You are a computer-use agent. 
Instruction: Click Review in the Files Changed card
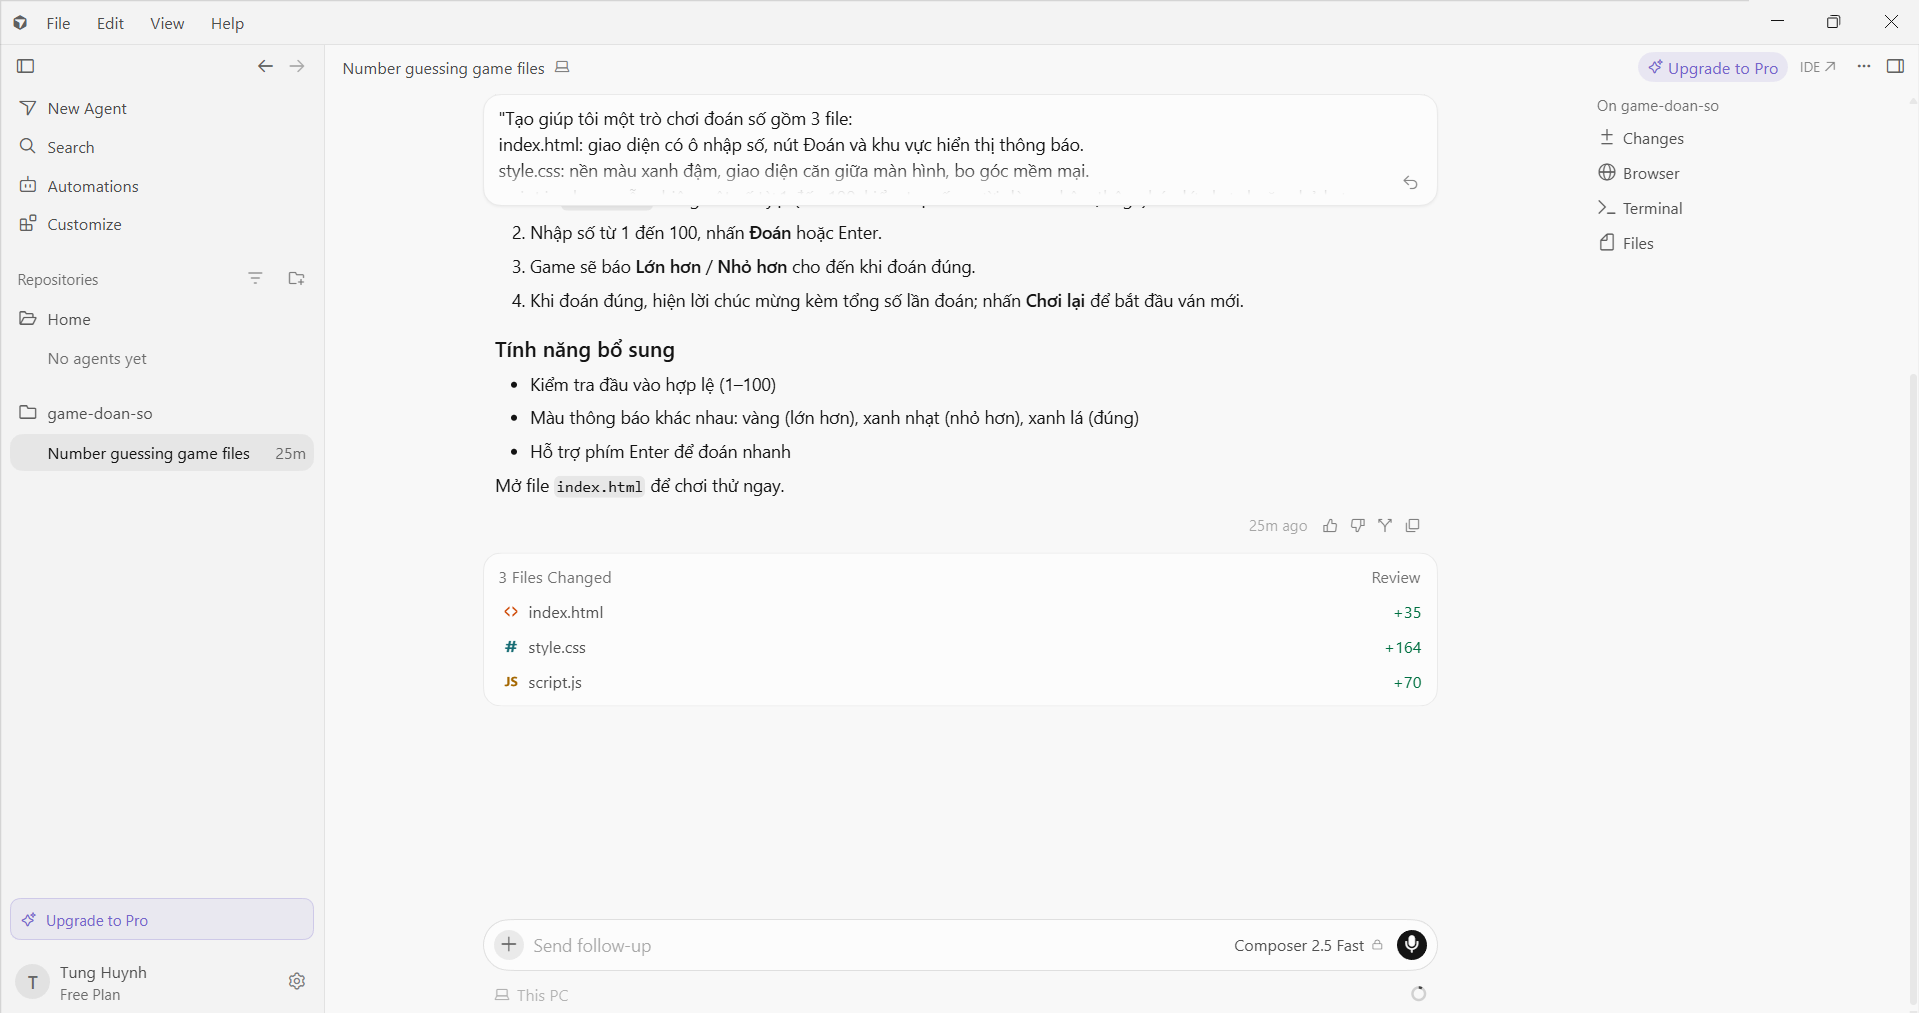[1395, 578]
